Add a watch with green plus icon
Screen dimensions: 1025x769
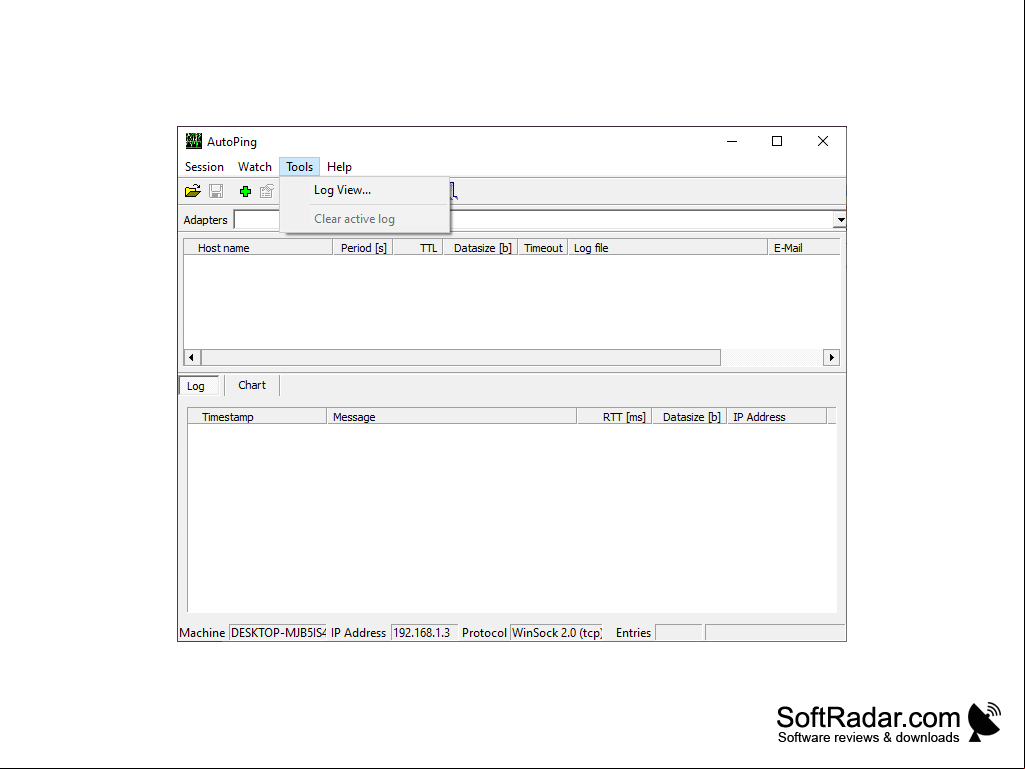coord(245,192)
